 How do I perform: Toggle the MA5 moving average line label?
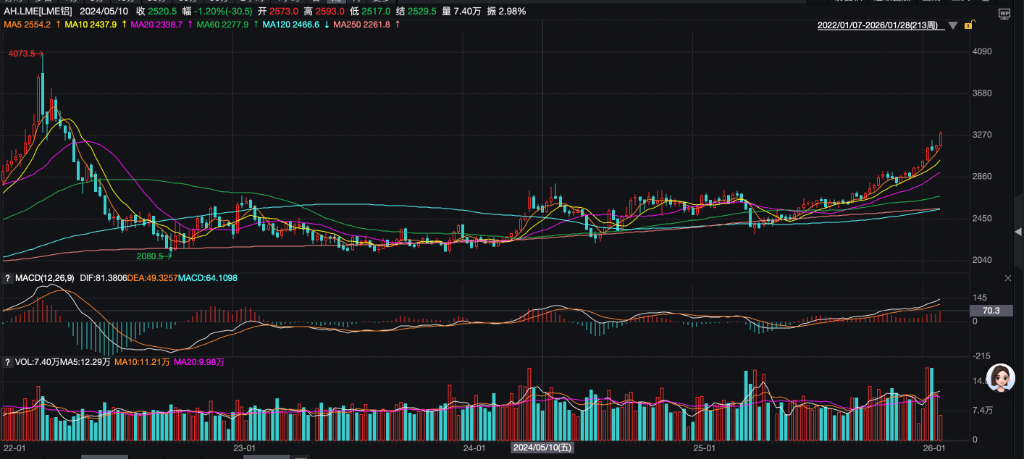[30, 24]
